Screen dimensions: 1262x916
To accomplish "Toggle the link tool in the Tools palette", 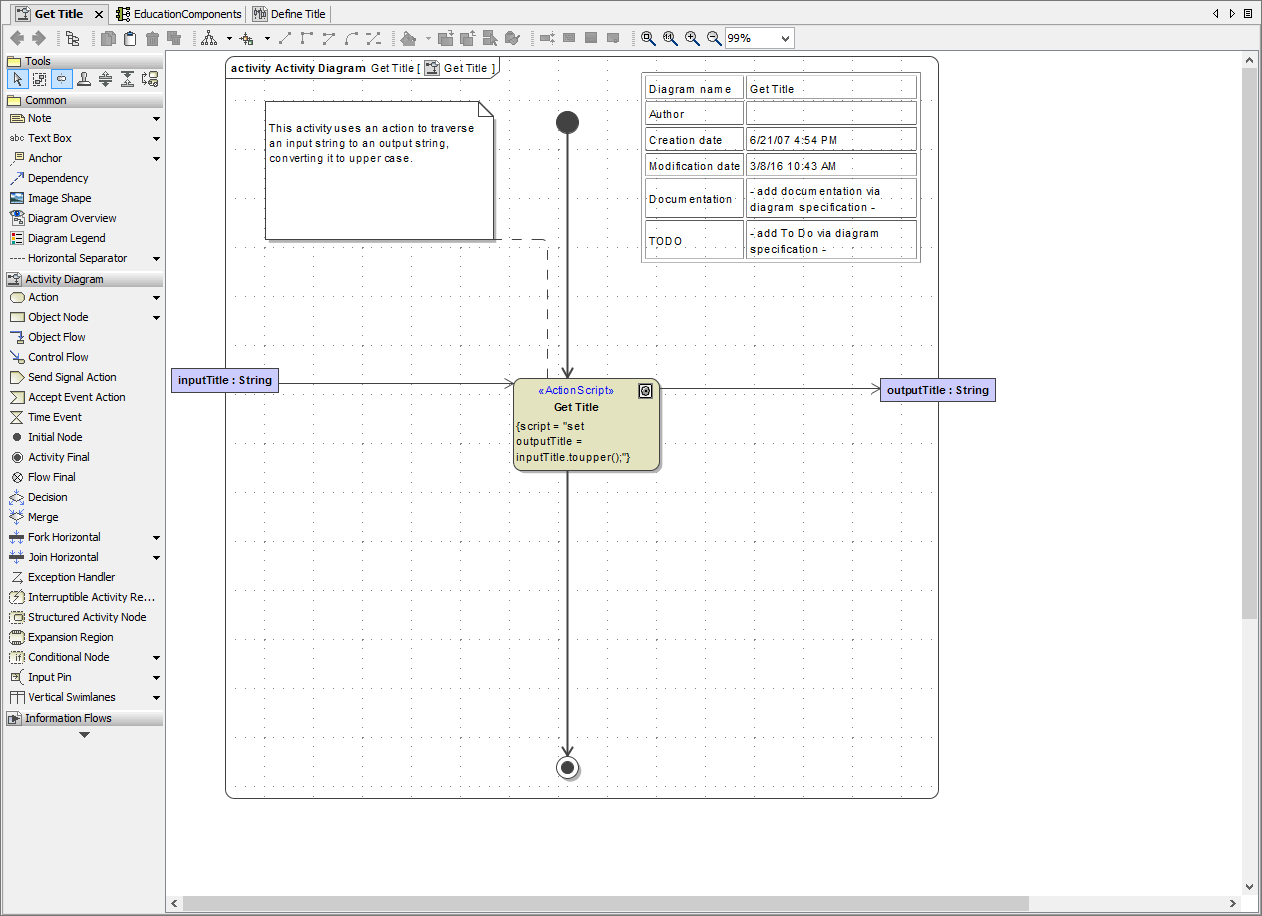I will [x=62, y=78].
